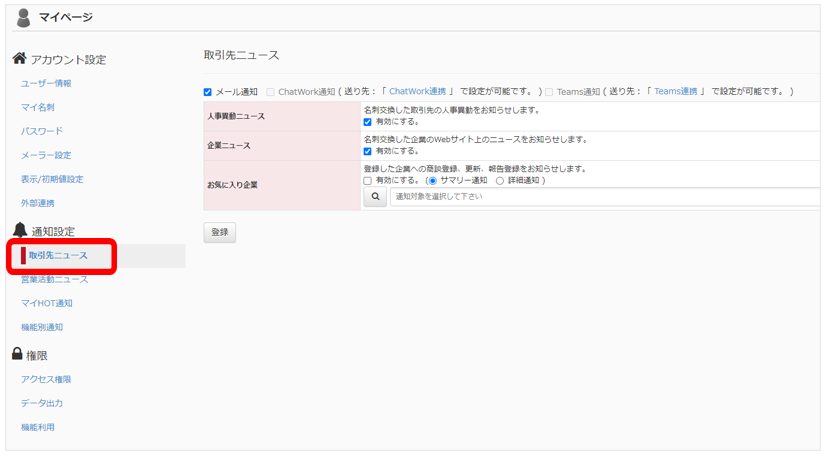837x461 pixels.
Task: Open メーラー設定 in the sidebar
Action: click(46, 155)
